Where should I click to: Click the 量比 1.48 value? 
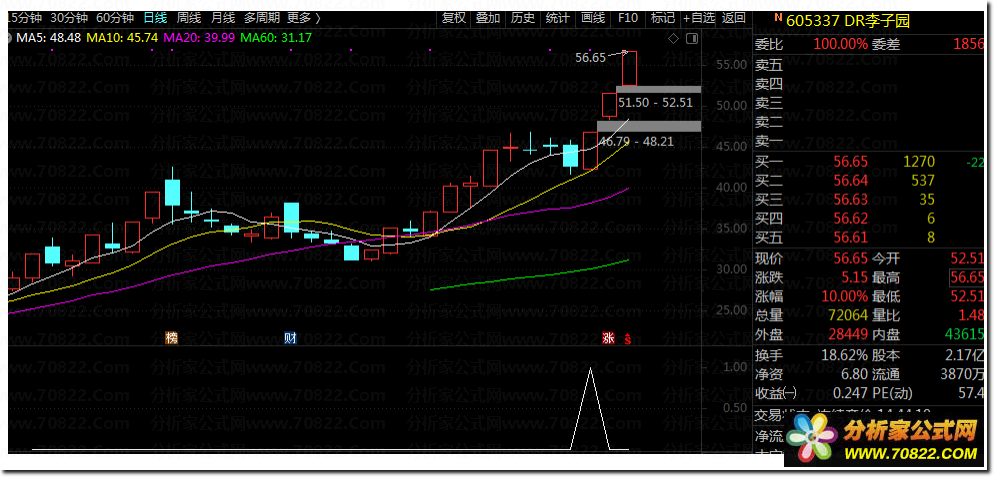972,315
